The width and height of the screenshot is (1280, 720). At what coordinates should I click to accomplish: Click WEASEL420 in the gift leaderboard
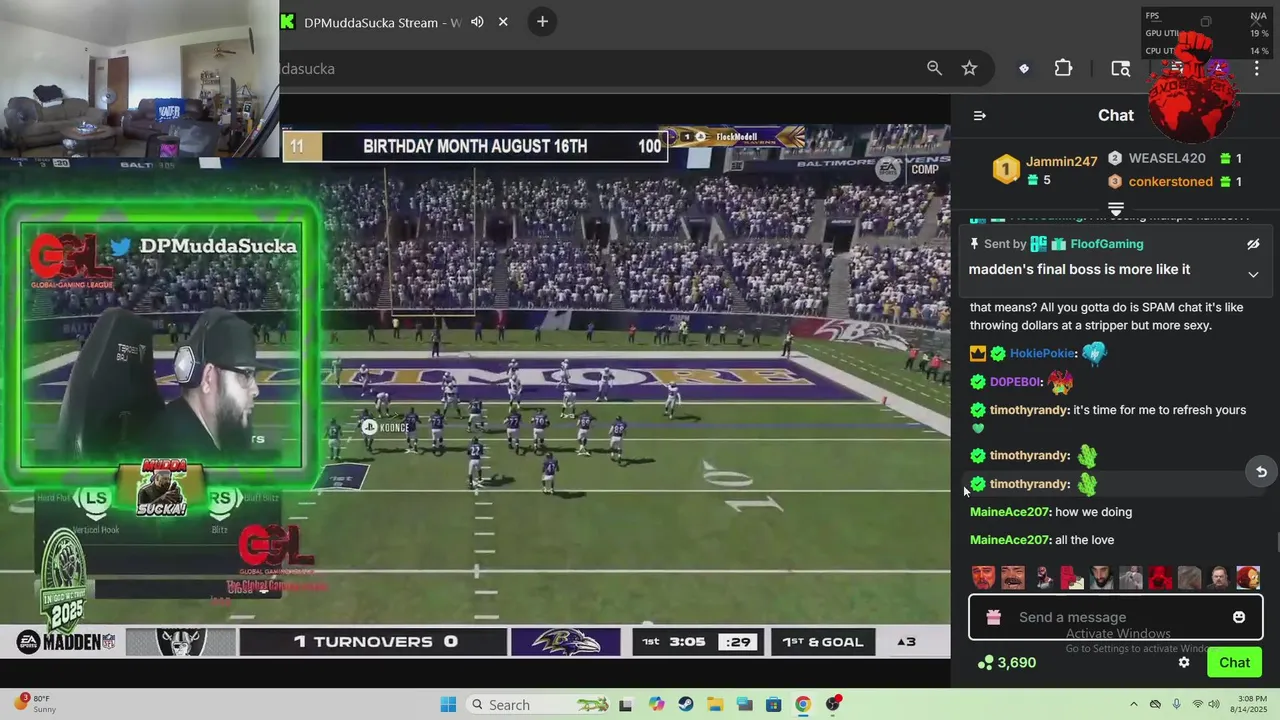(1167, 158)
